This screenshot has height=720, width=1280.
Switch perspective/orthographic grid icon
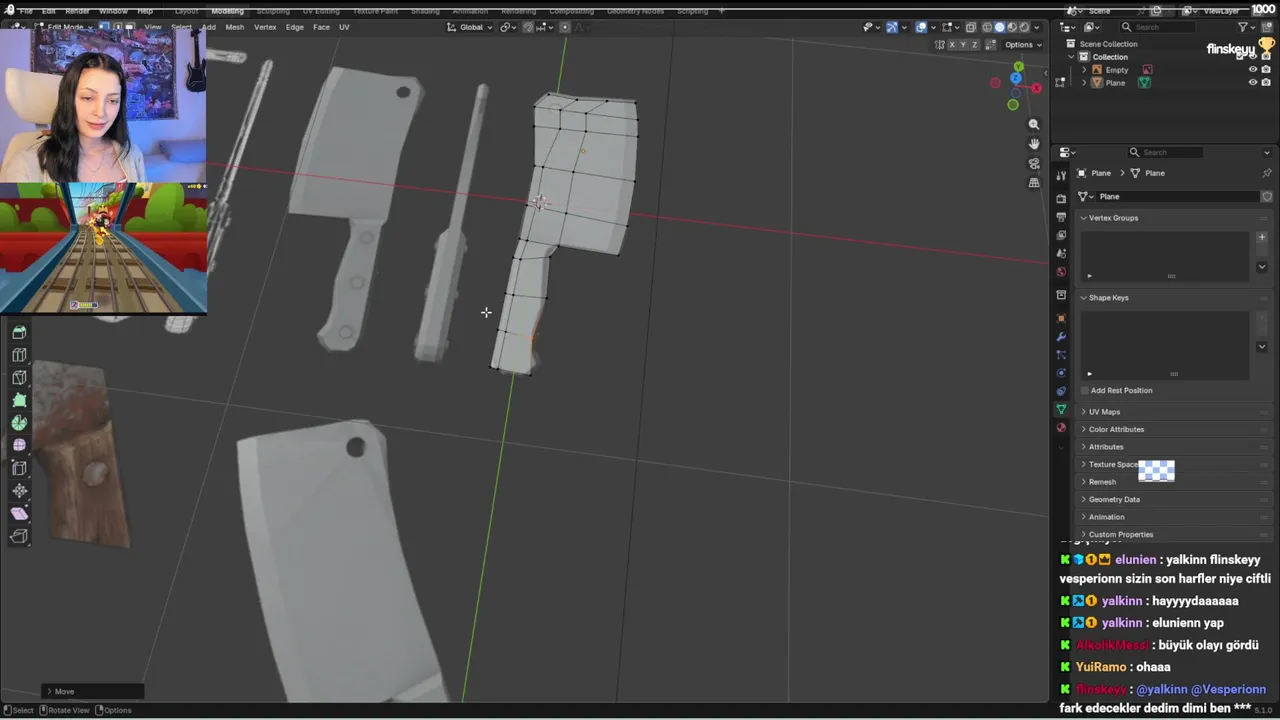click(x=1034, y=182)
